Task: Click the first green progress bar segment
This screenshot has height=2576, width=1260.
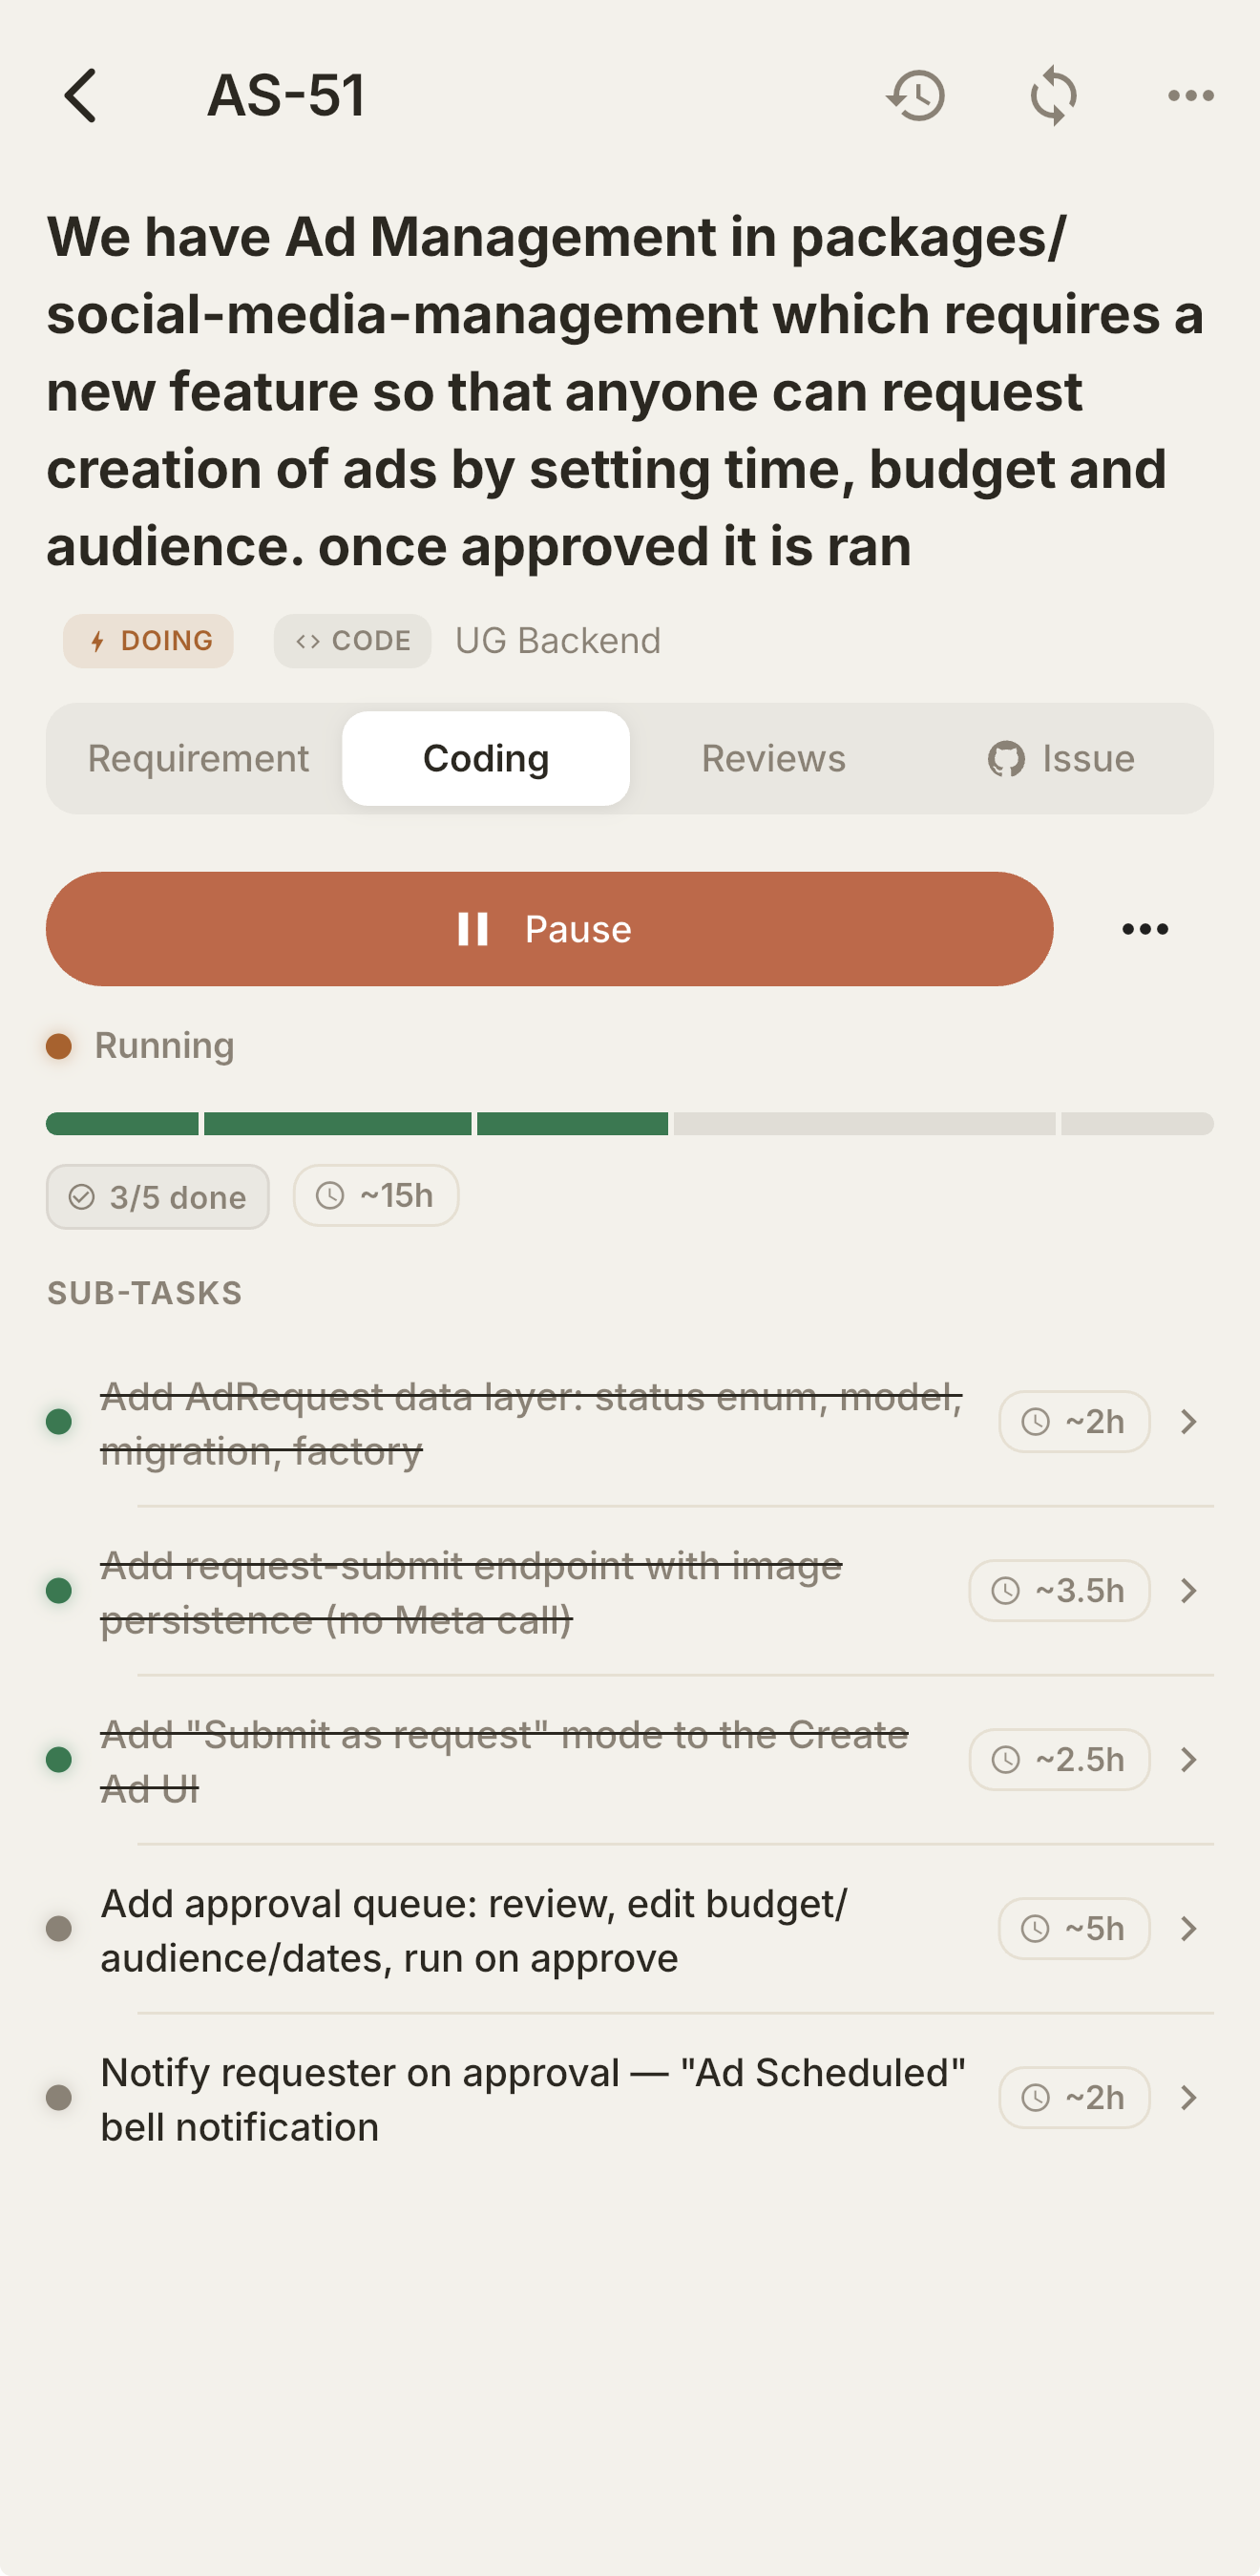Action: 122,1124
